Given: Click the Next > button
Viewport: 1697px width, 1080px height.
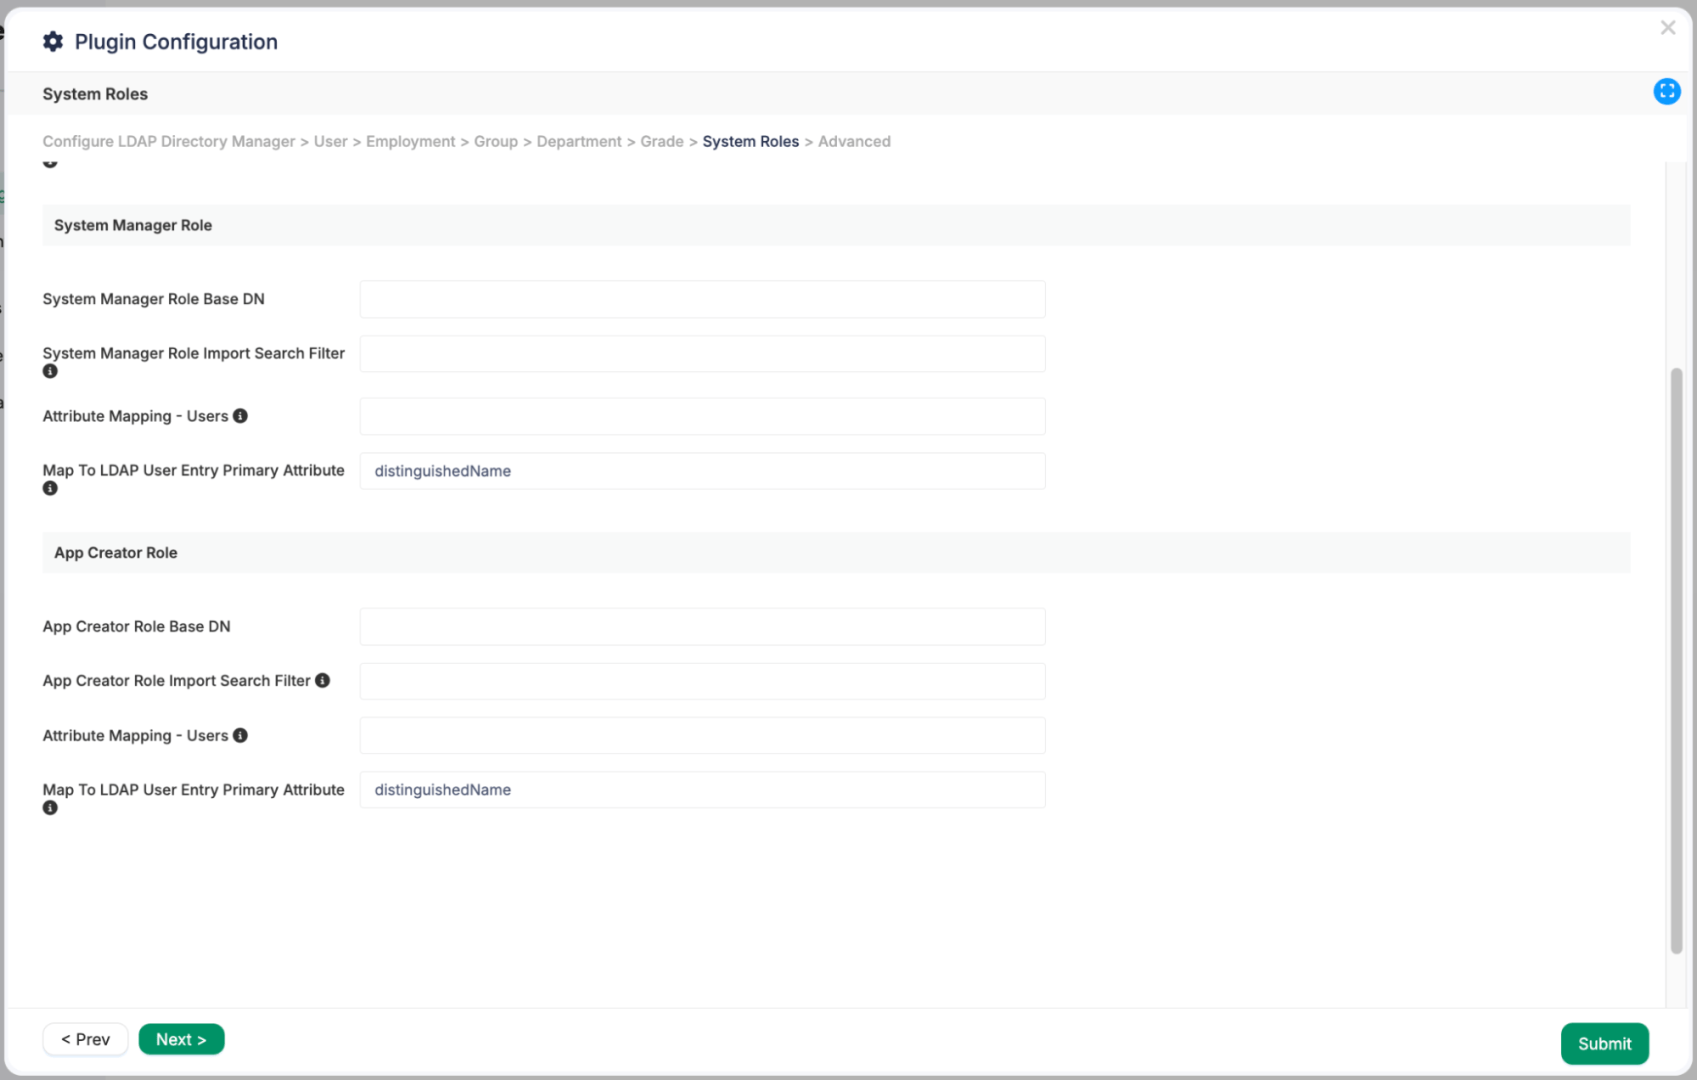Looking at the screenshot, I should coord(181,1040).
